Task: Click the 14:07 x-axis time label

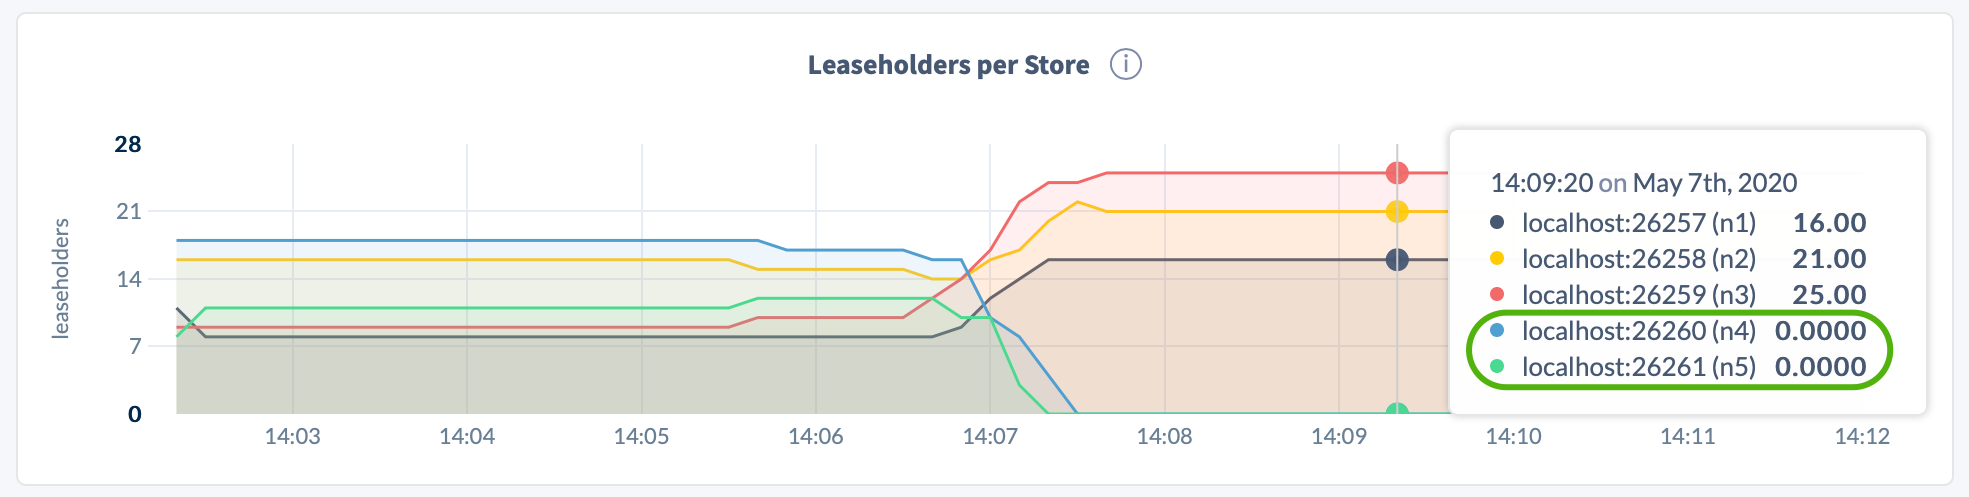Action: pyautogui.click(x=990, y=436)
